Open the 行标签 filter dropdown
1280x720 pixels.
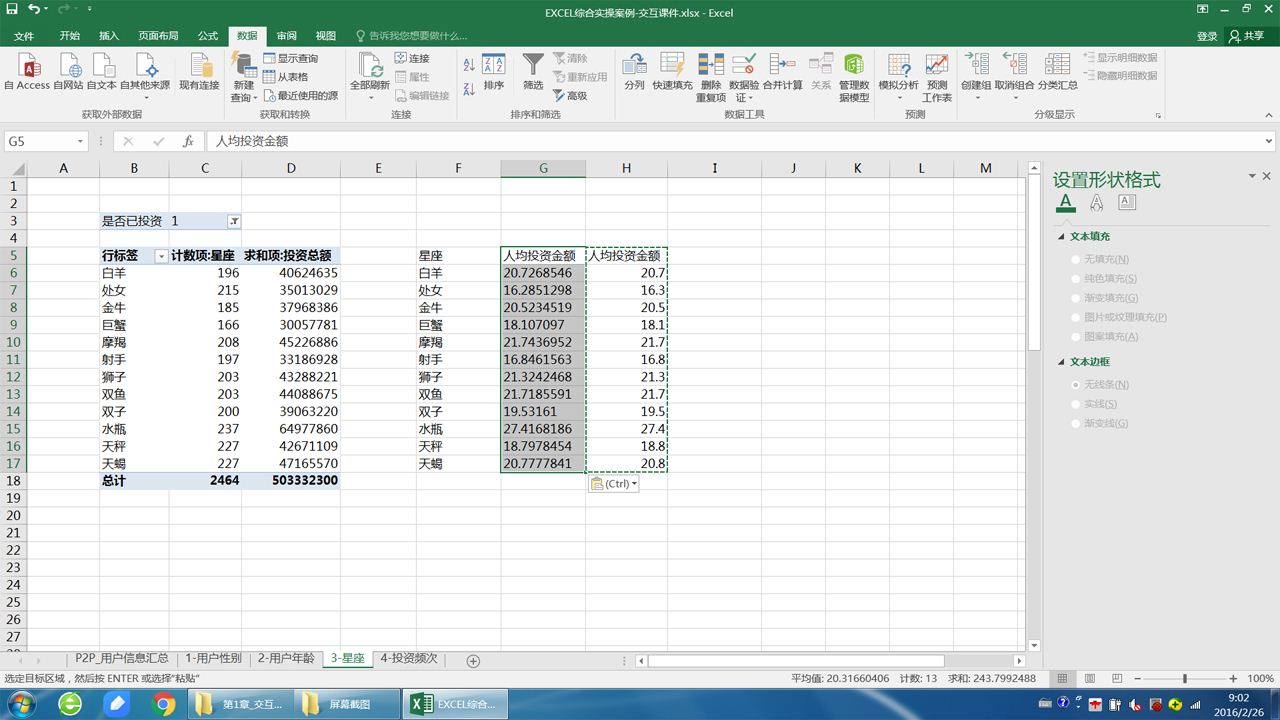click(x=161, y=256)
